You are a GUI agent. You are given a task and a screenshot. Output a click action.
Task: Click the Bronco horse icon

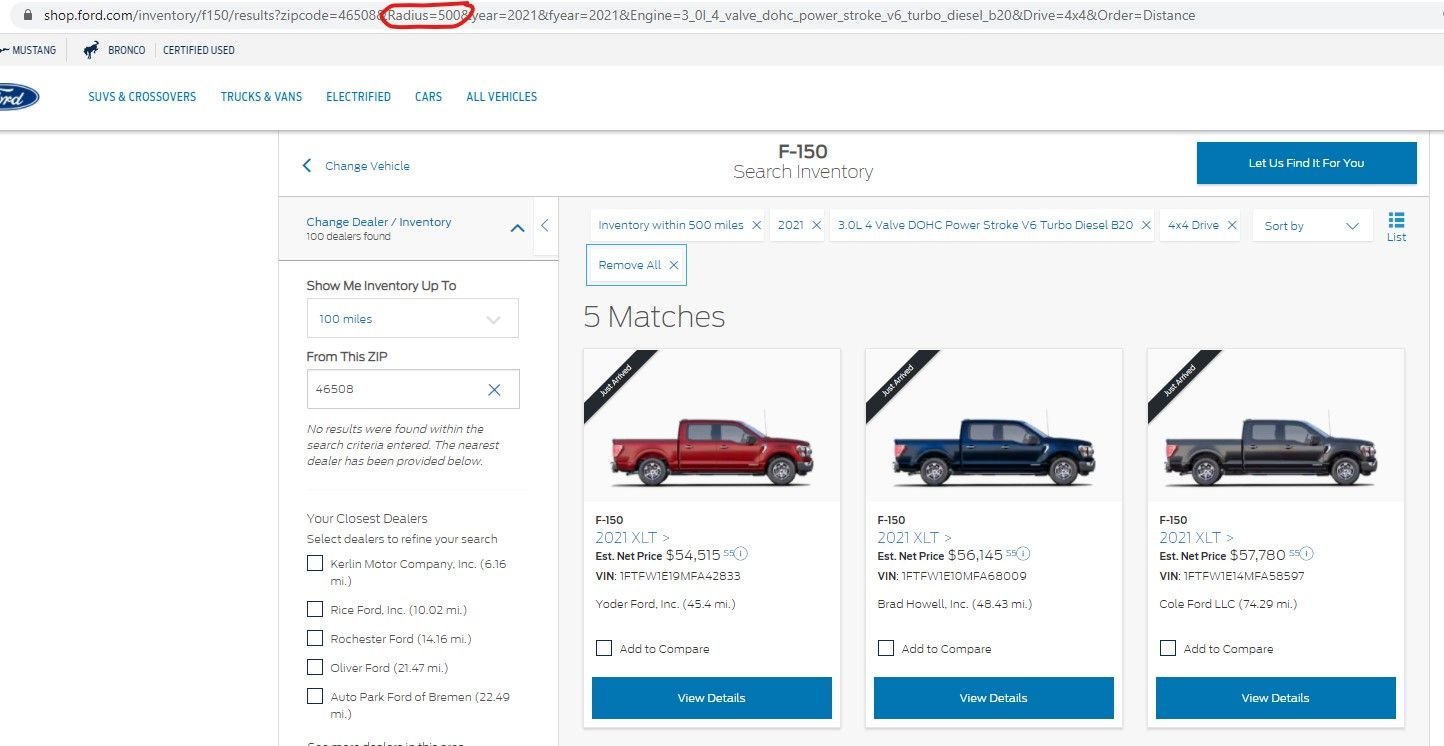click(91, 50)
